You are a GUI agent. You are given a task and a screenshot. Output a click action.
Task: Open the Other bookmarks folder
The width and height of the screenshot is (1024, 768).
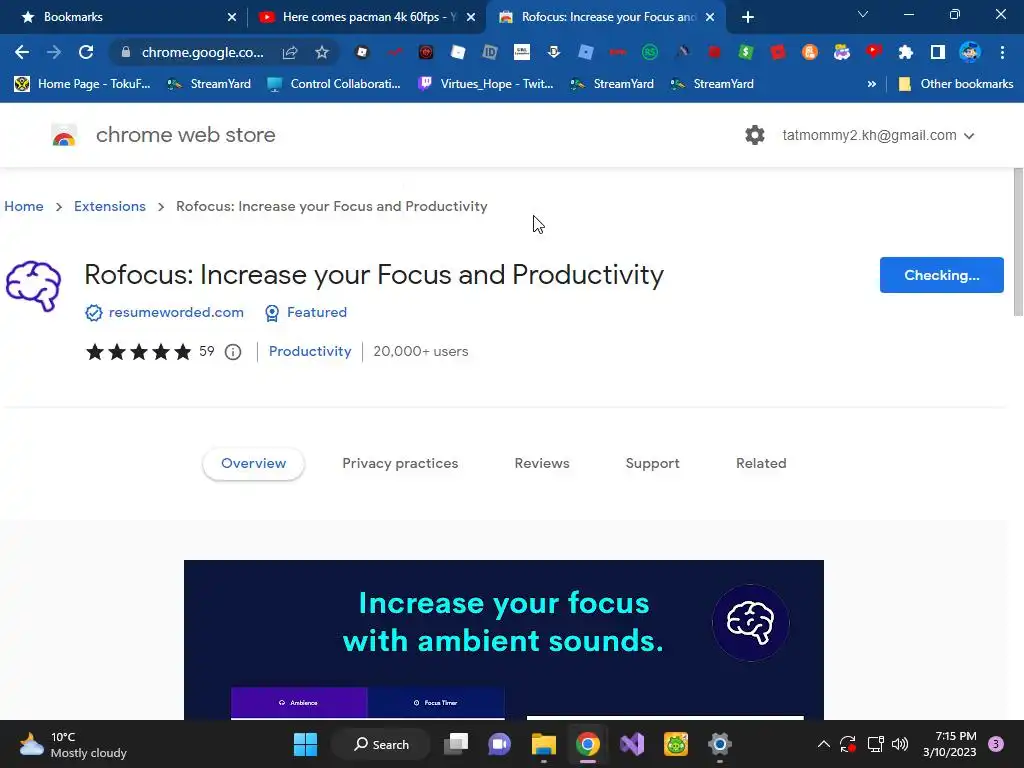point(956,84)
